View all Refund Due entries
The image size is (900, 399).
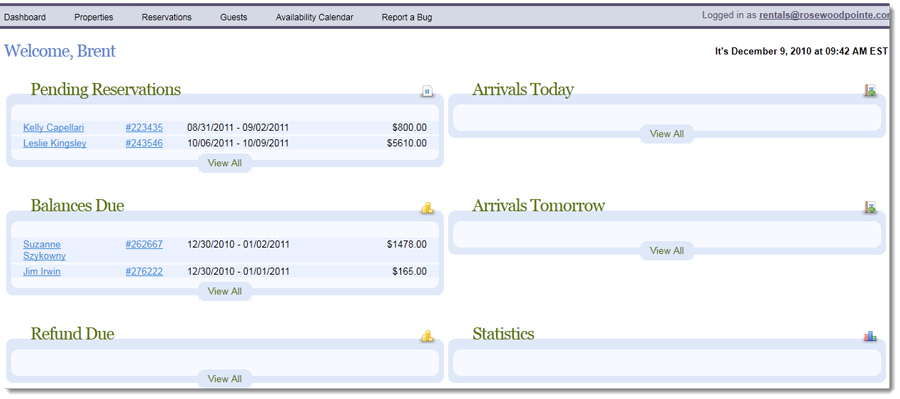click(225, 379)
